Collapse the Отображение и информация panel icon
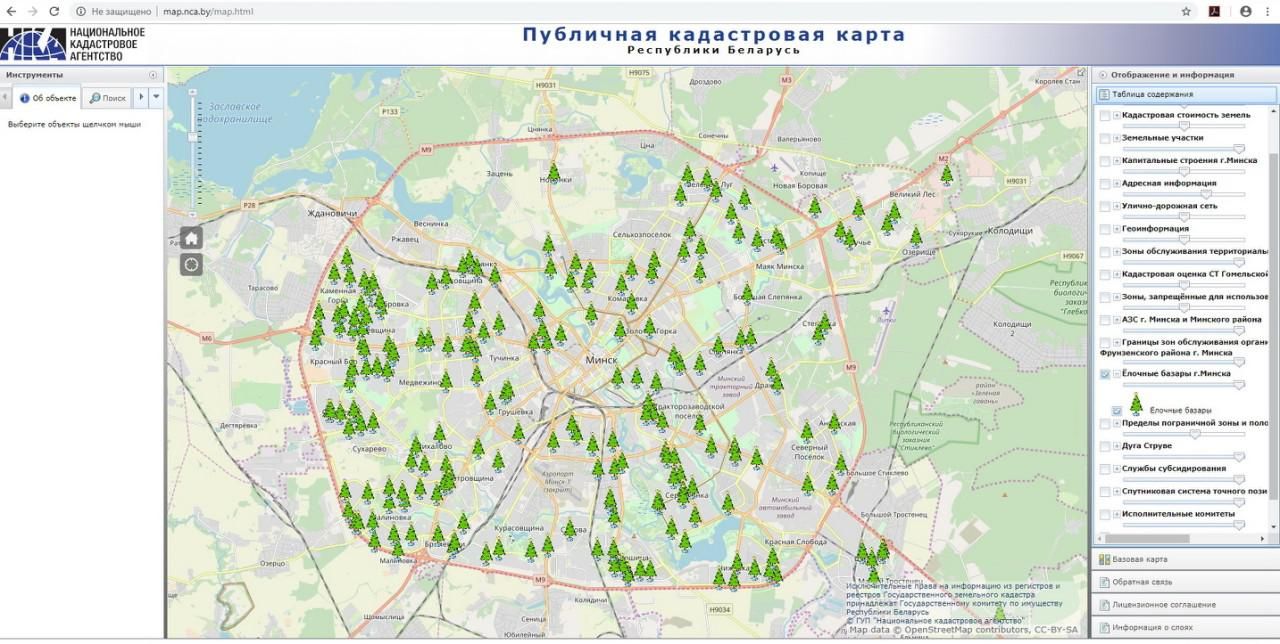The image size is (1280, 644). (1103, 75)
